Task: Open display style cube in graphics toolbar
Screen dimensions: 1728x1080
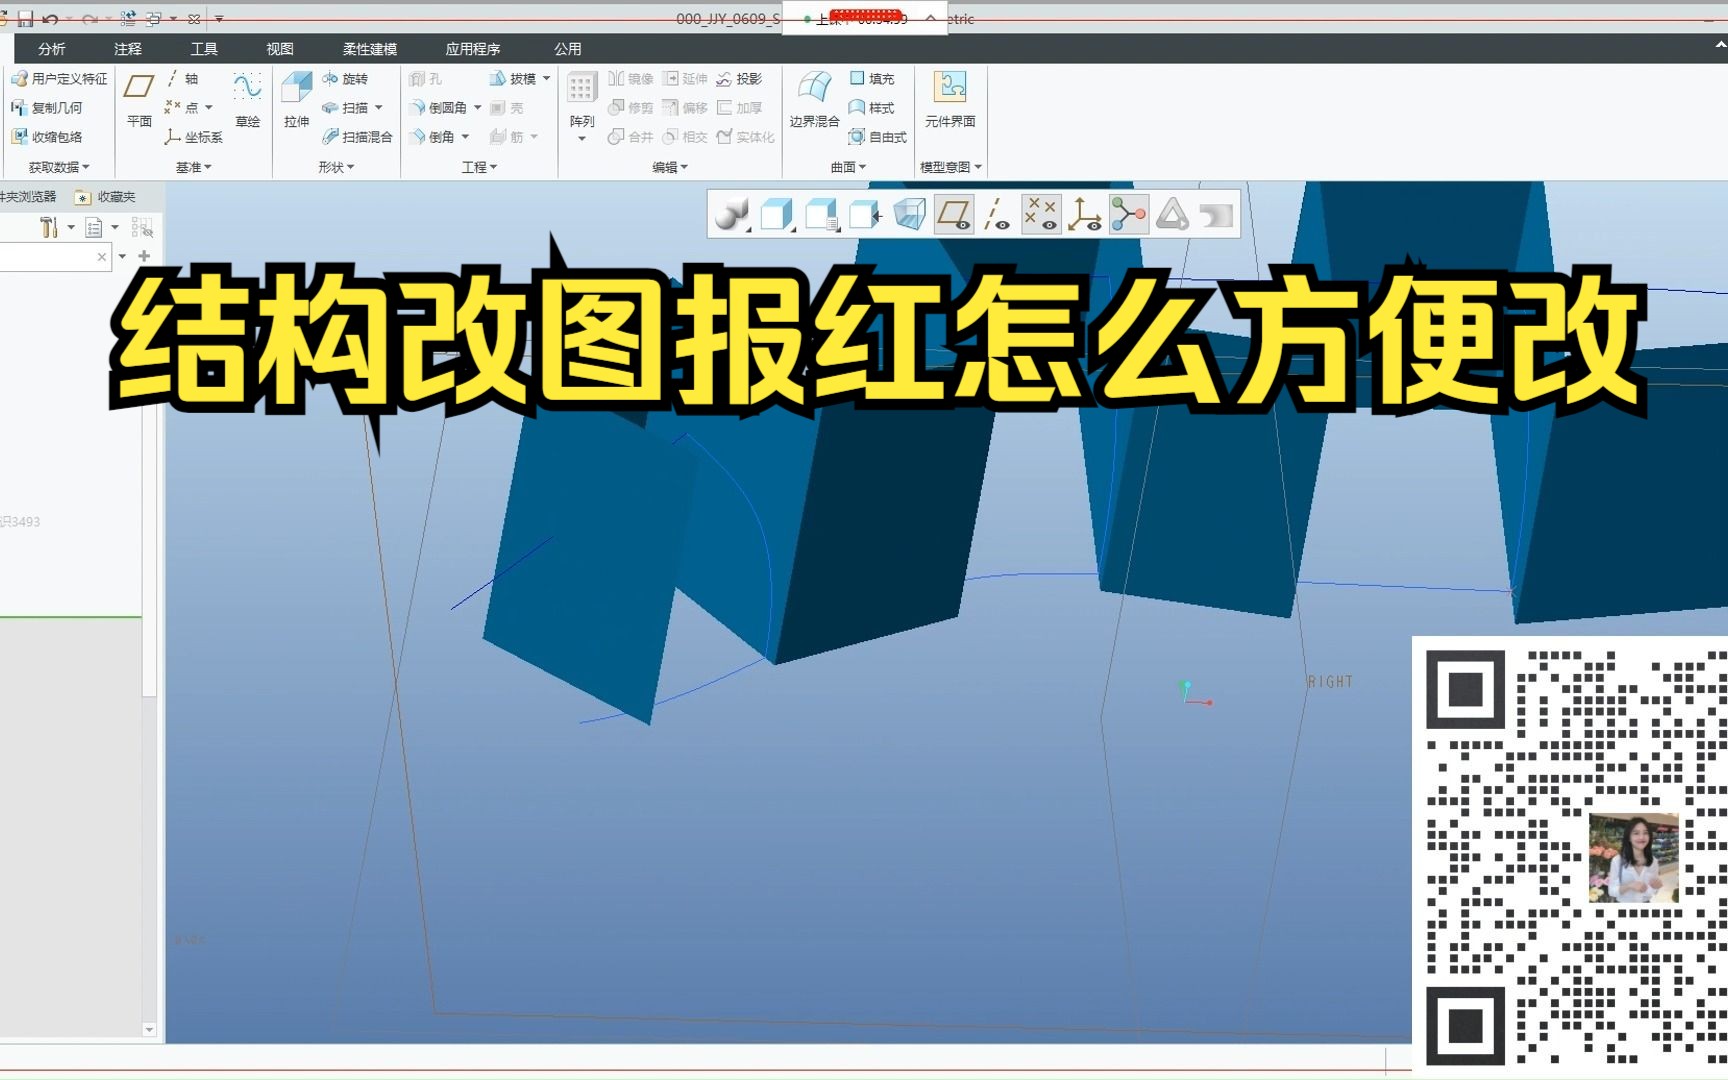Action: point(776,214)
